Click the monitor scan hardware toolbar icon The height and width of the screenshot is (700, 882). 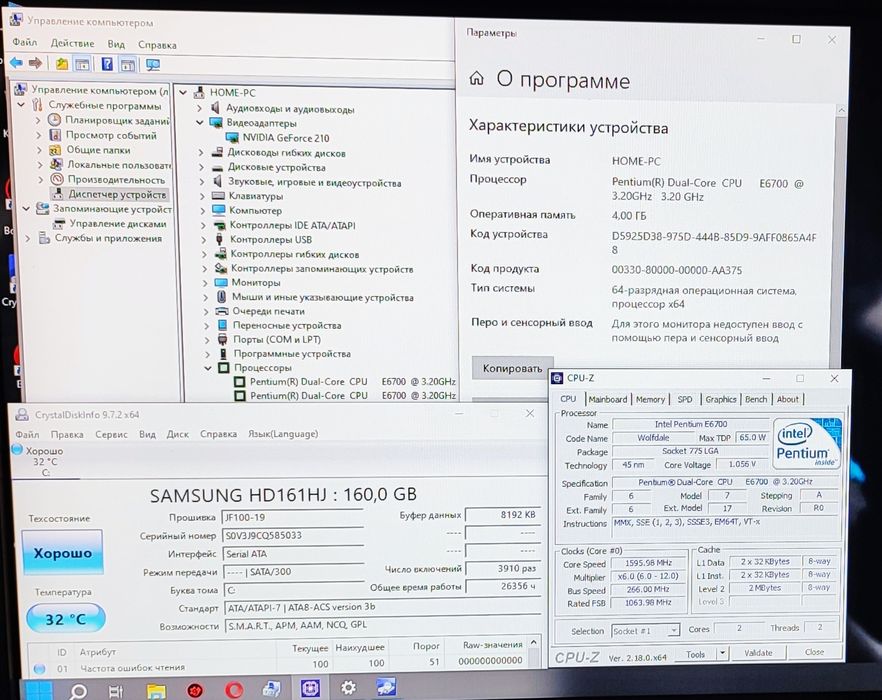tap(153, 65)
